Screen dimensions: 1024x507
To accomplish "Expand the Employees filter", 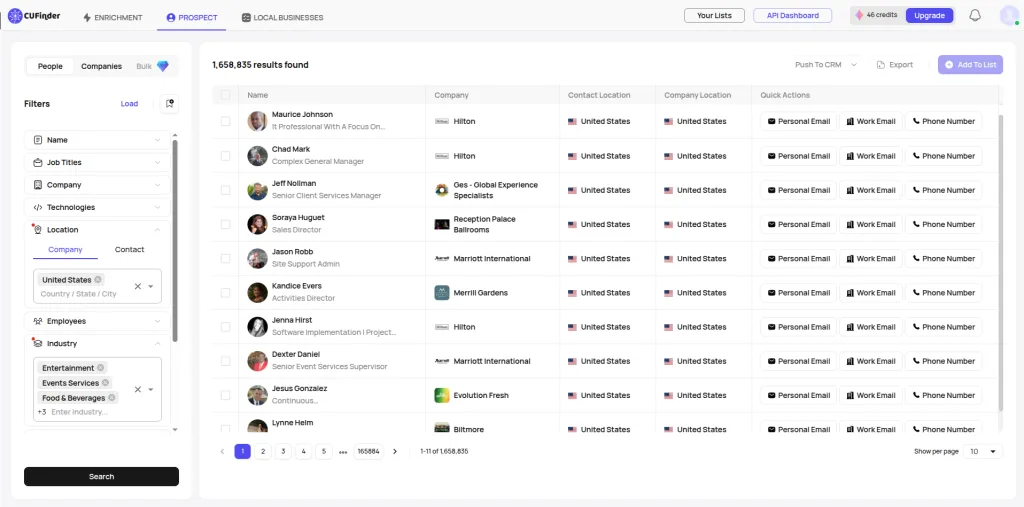I will point(97,321).
